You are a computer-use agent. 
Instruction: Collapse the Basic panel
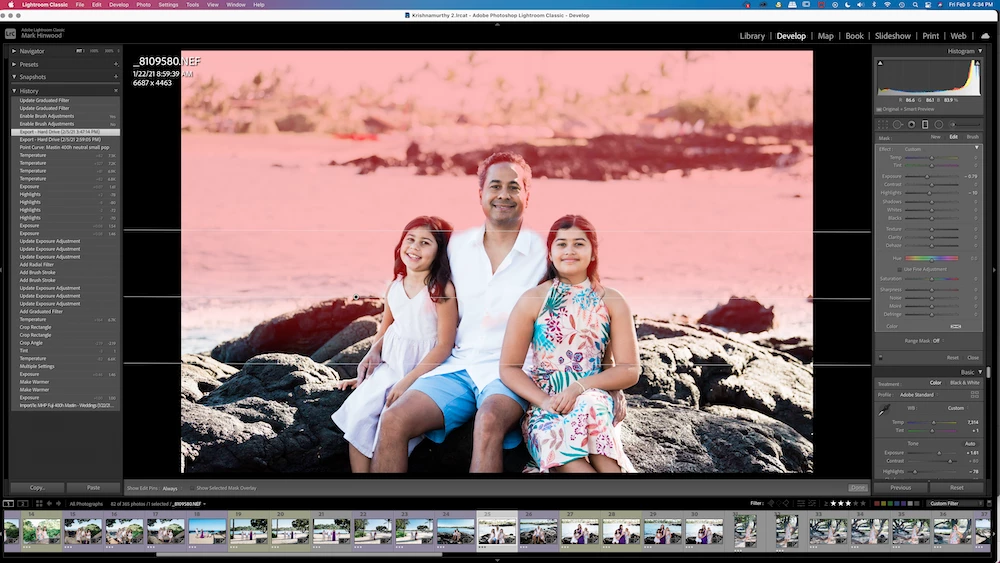980,372
